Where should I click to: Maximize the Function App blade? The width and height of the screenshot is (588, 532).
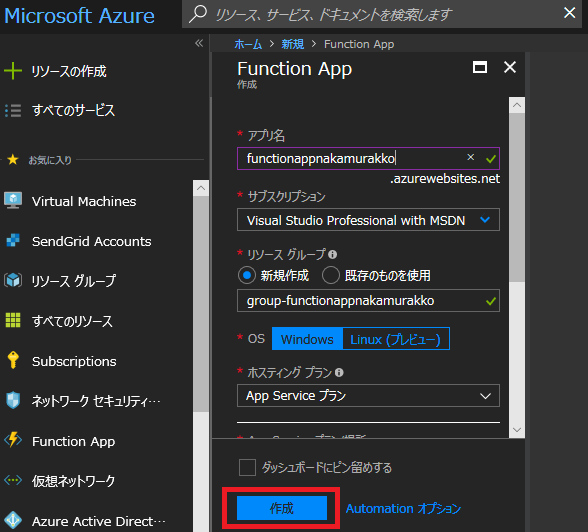coord(480,67)
